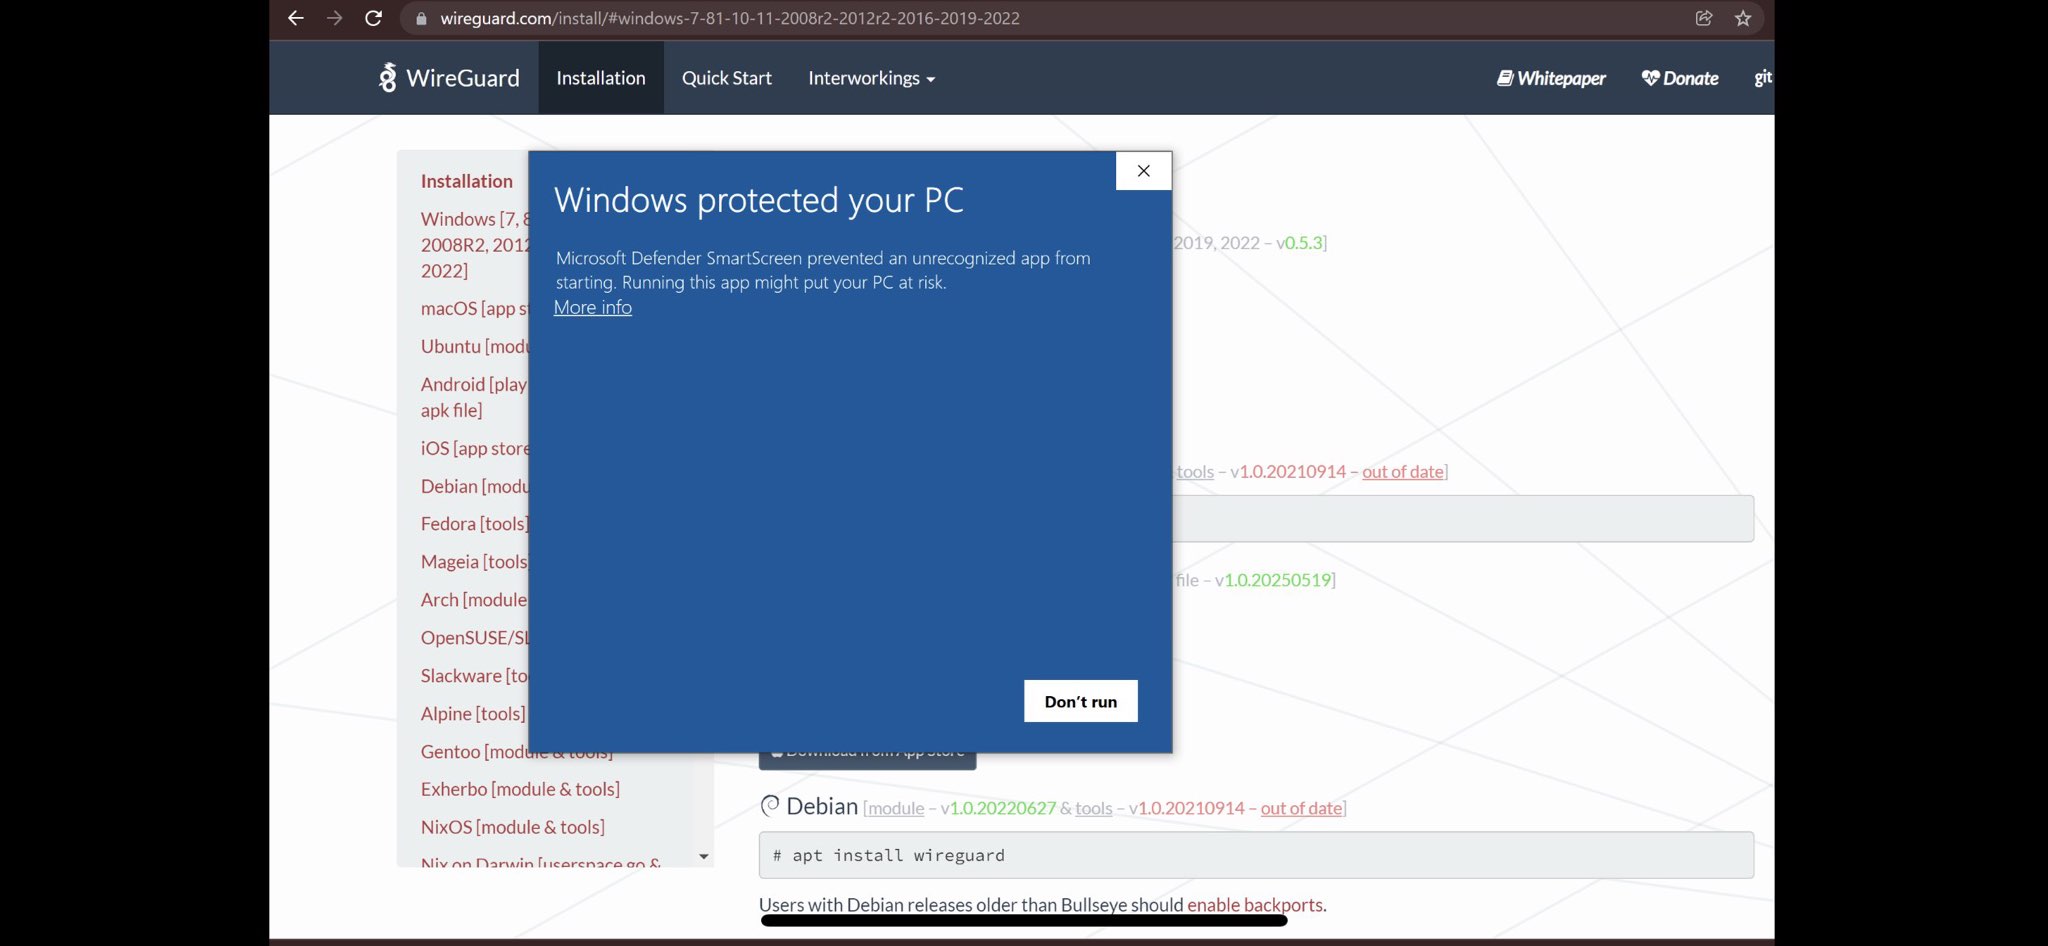2048x946 pixels.
Task: Select Exherbo [module & tools] in sidebar
Action: [520, 789]
